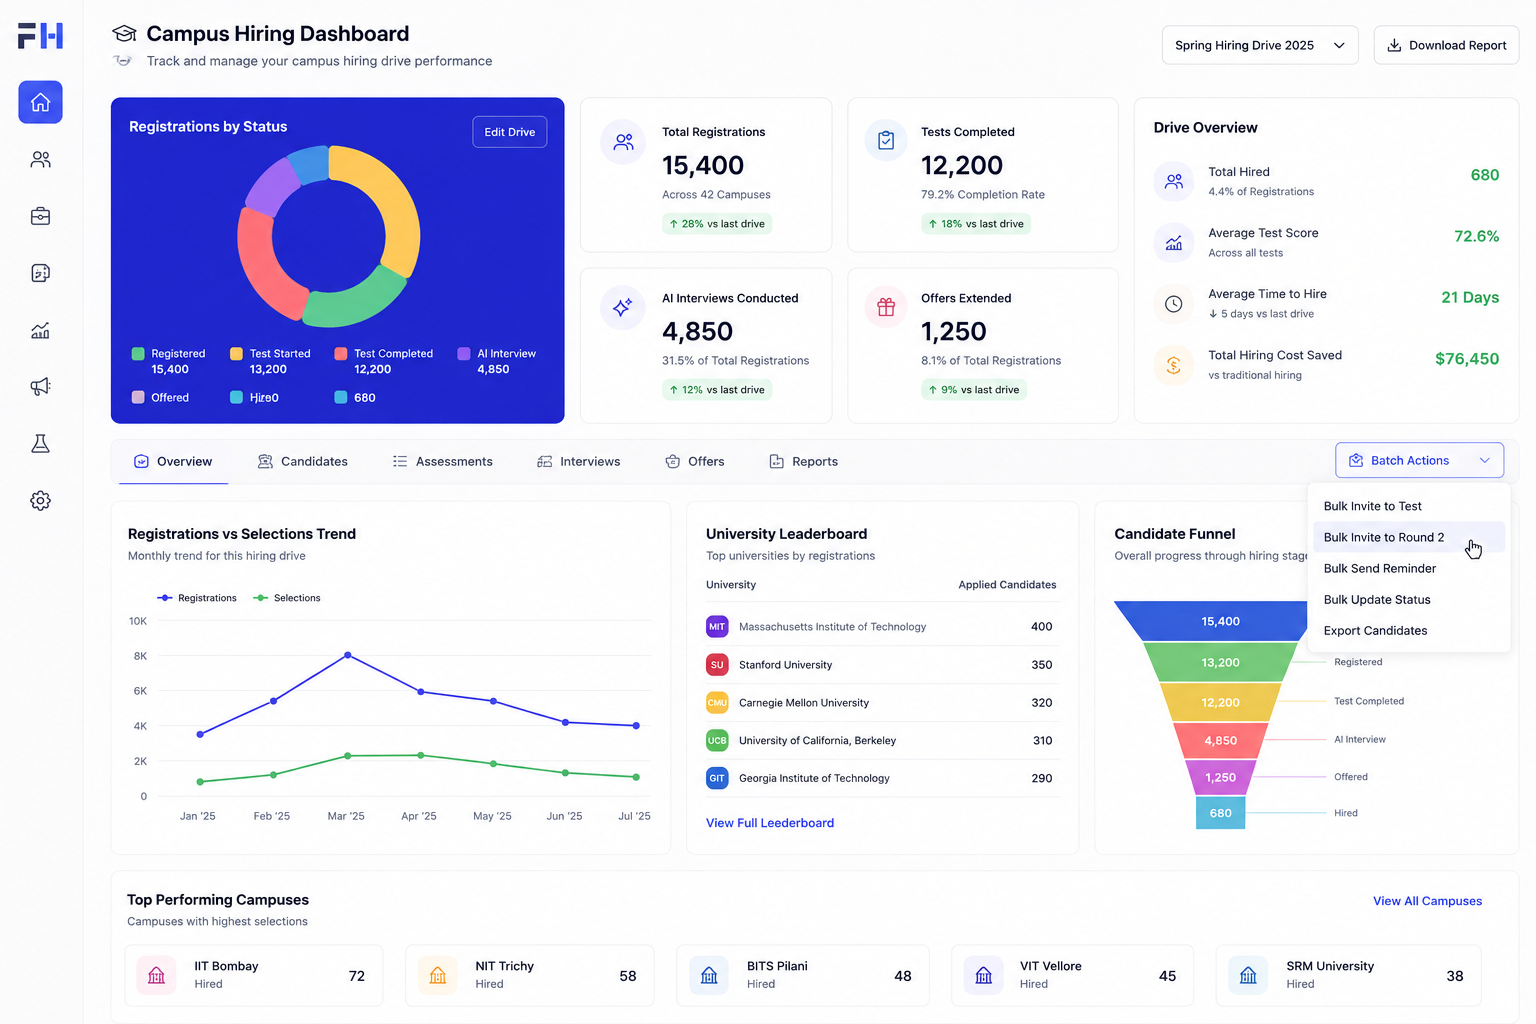
Task: Click the 4,850 funnel segment
Action: tap(1220, 740)
